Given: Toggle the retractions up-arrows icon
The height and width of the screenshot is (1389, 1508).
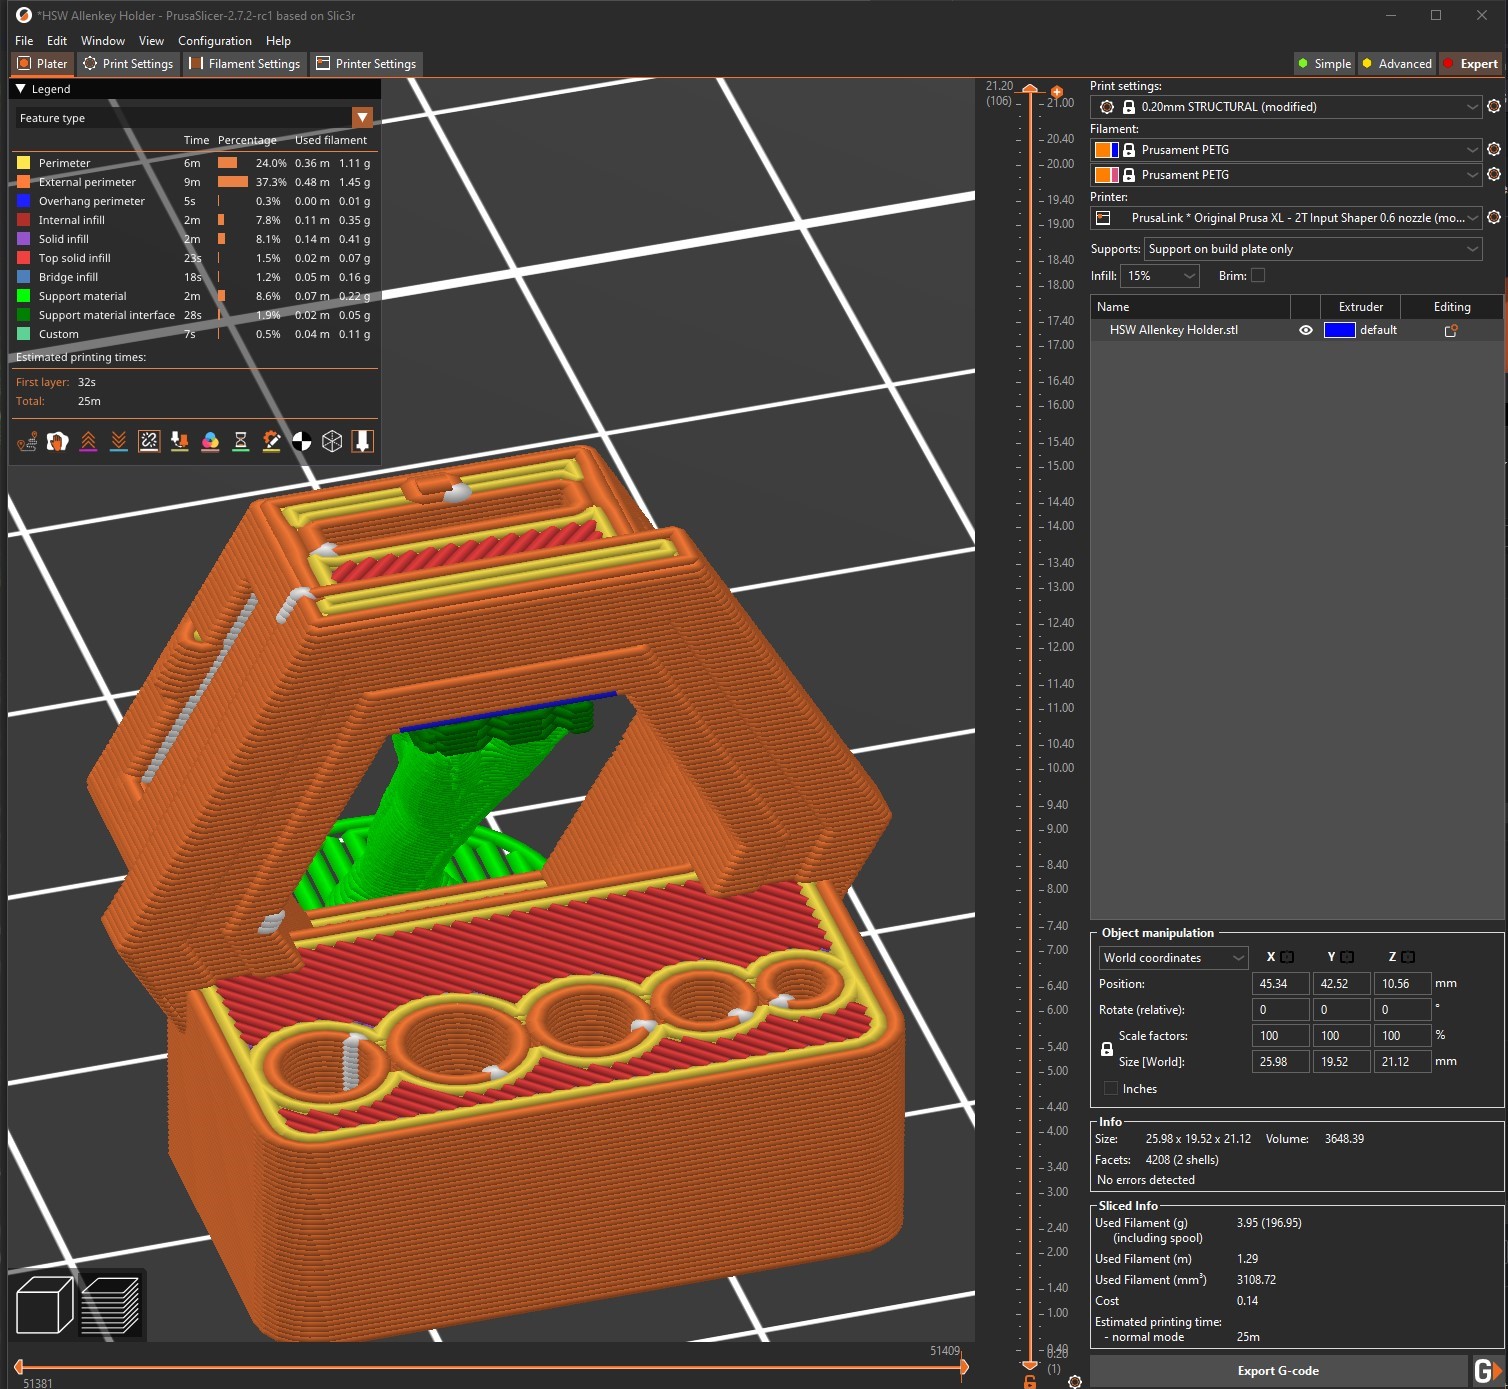Looking at the screenshot, I should pos(88,441).
